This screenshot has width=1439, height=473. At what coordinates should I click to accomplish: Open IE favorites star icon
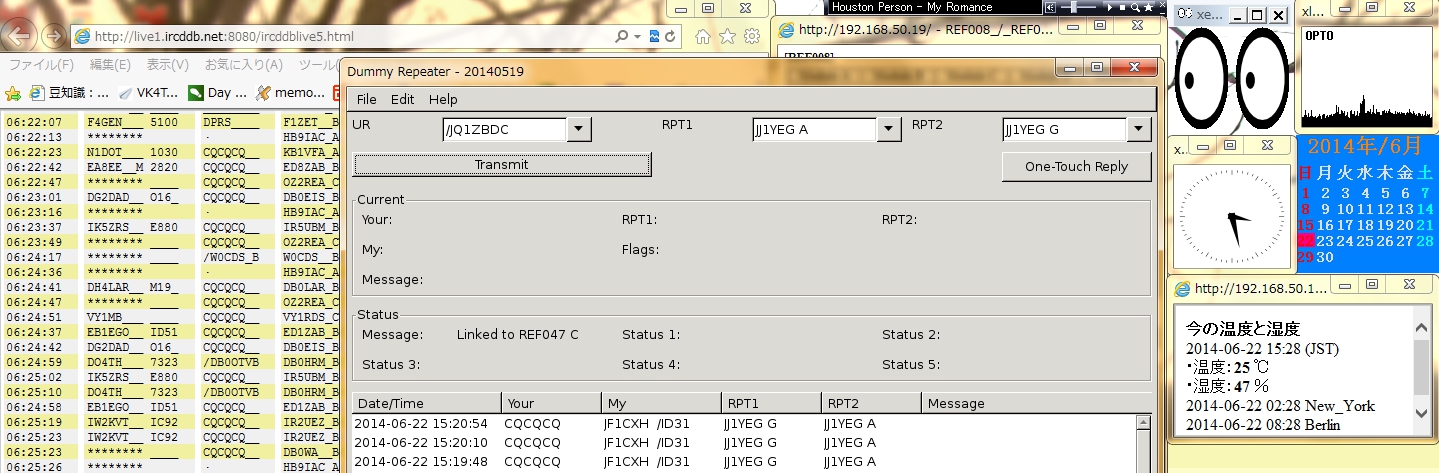click(727, 37)
